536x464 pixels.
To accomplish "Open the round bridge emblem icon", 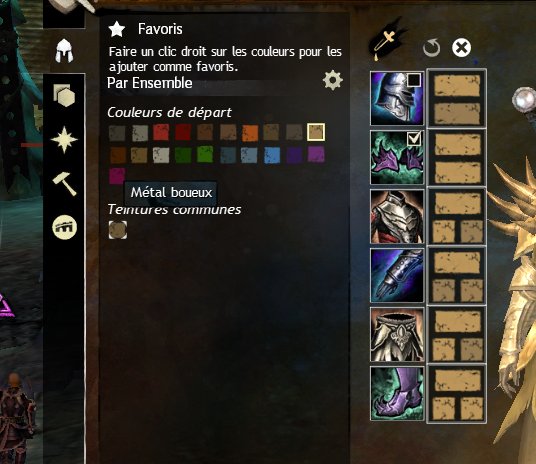I will point(64,227).
